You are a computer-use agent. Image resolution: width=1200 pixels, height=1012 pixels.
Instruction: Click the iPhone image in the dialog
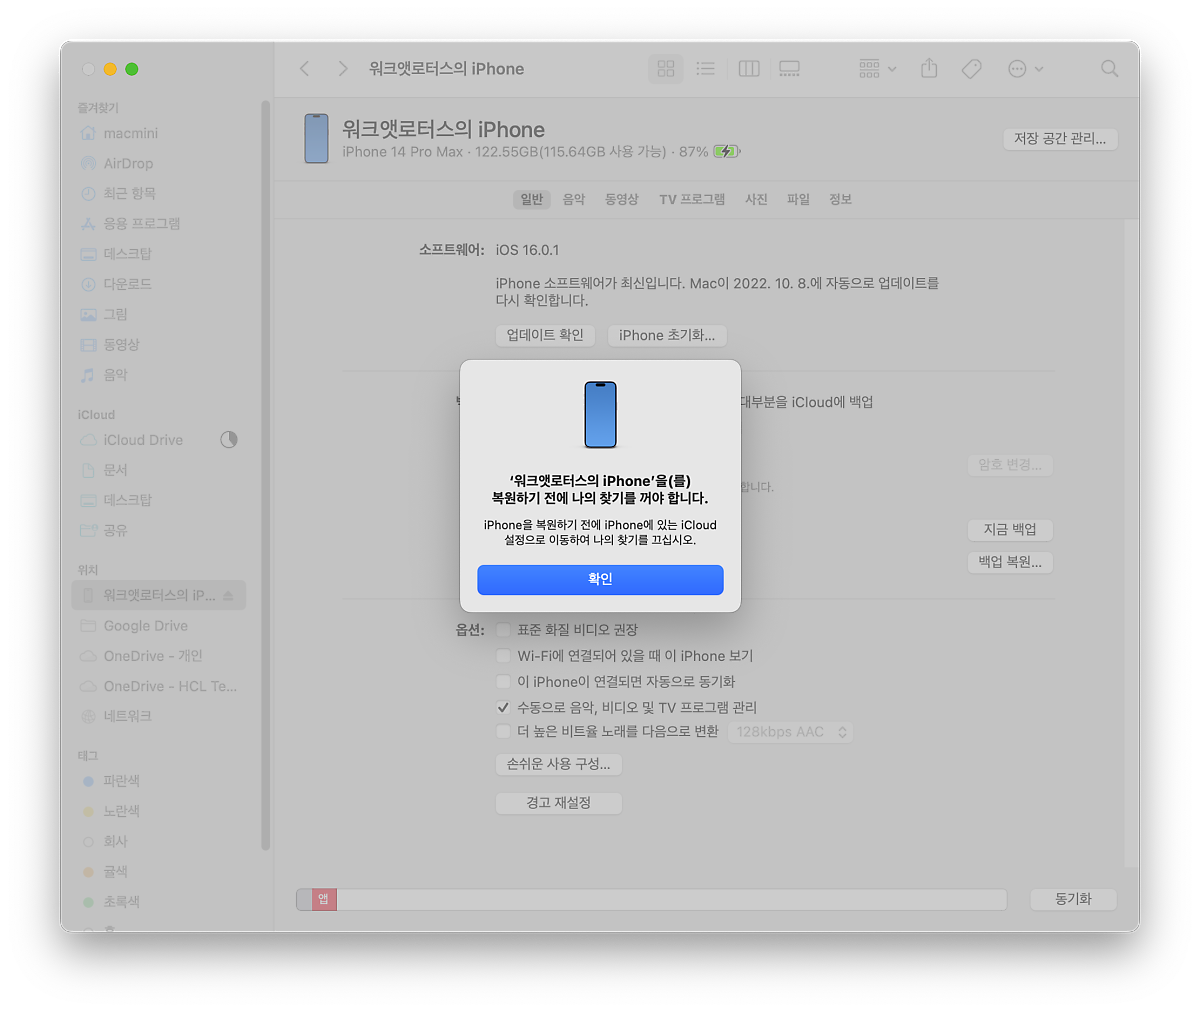pos(600,415)
